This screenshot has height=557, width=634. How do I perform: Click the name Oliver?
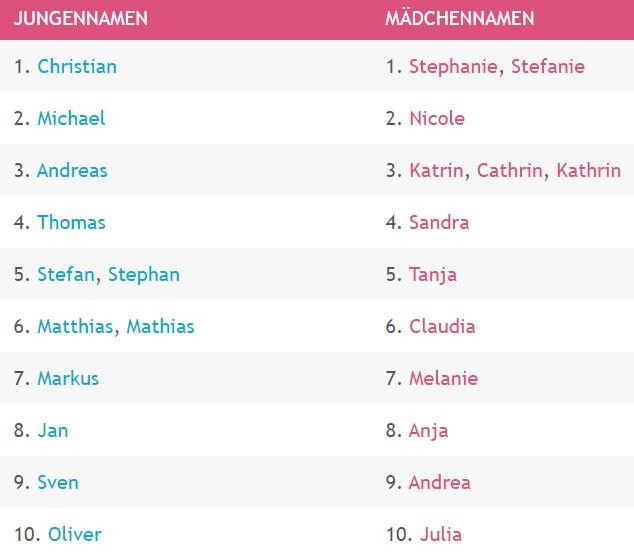pos(75,535)
